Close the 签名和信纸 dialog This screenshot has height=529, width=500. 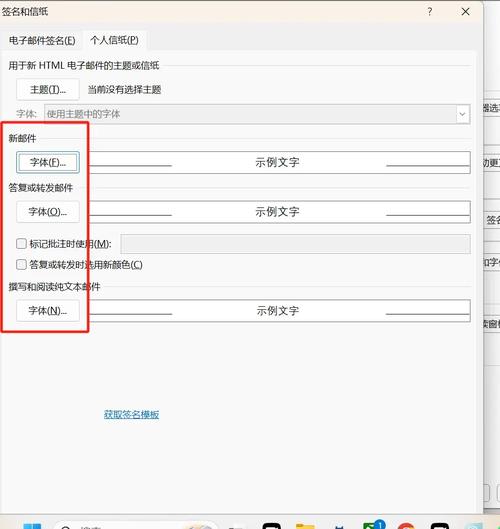click(466, 12)
